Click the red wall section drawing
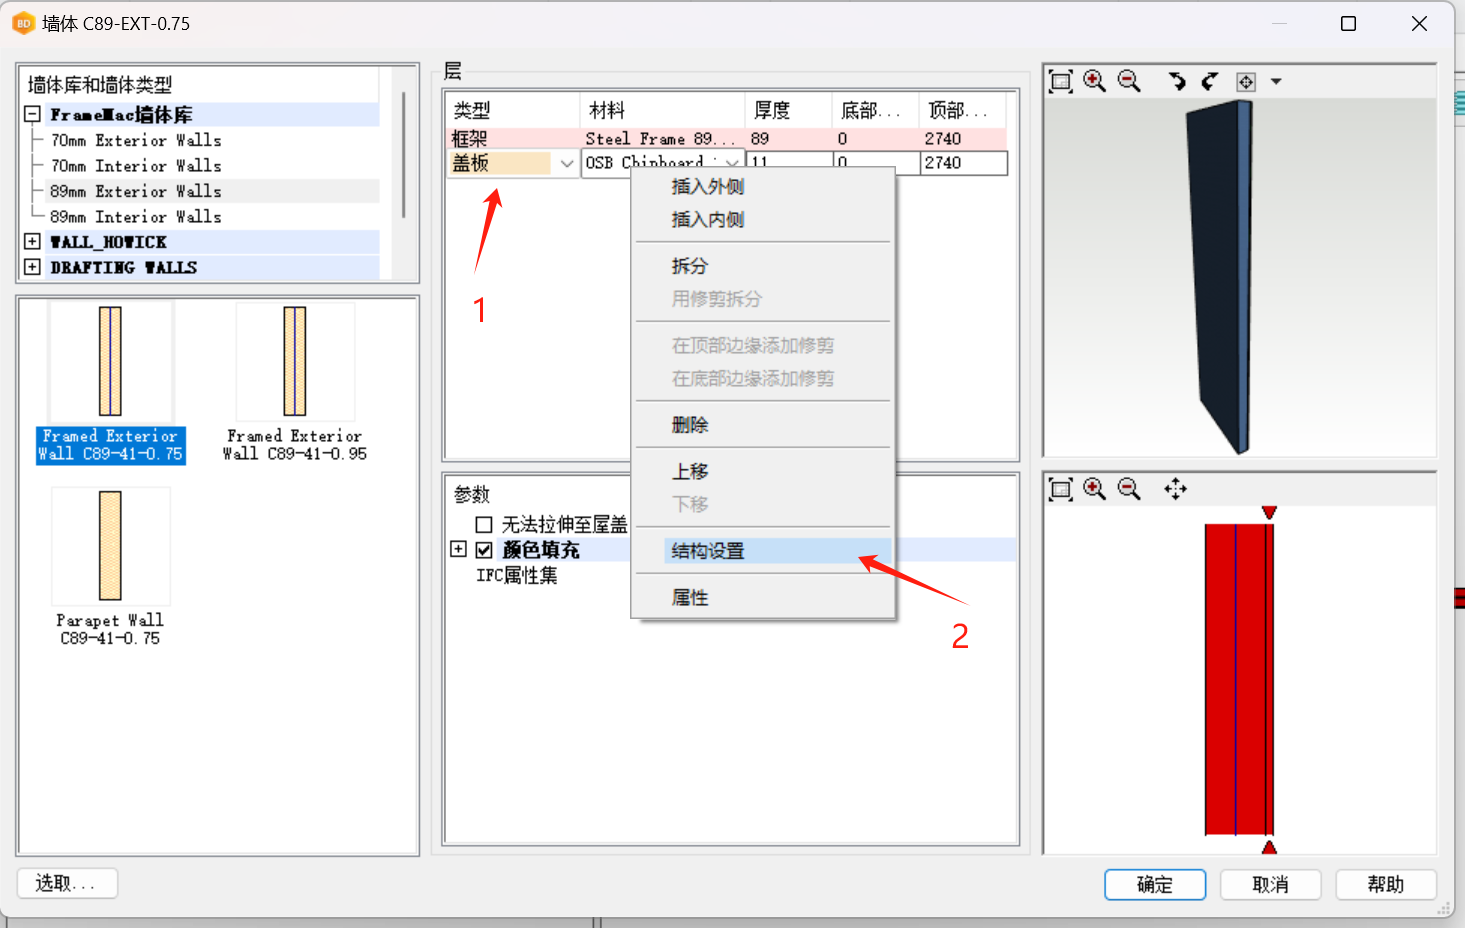This screenshot has width=1465, height=928. [1239, 679]
